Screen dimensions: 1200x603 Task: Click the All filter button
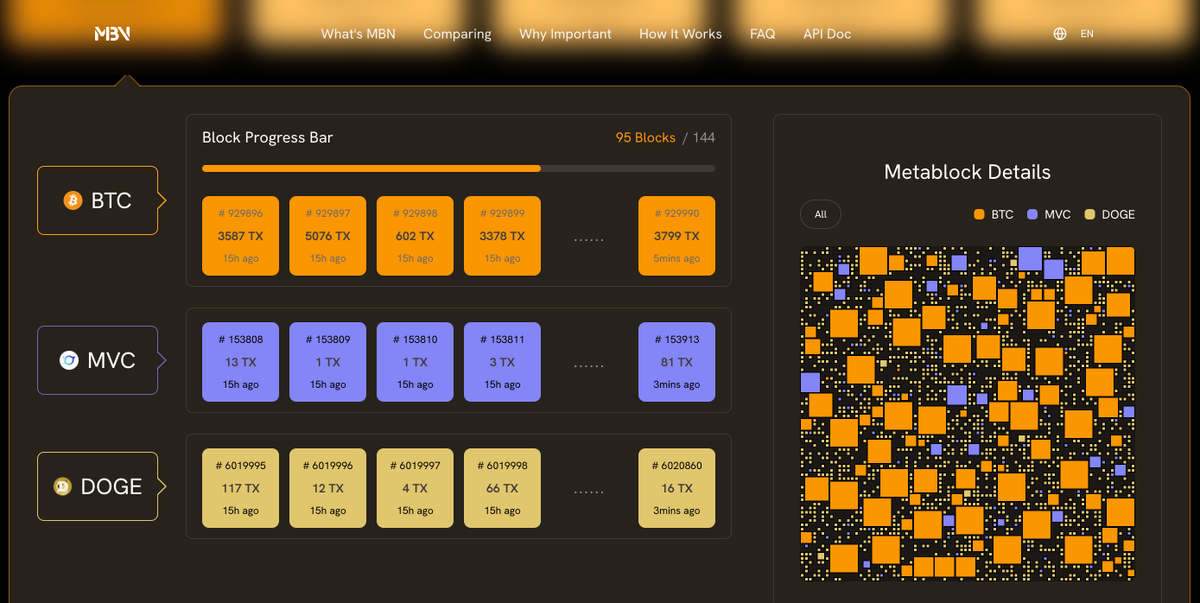point(820,214)
